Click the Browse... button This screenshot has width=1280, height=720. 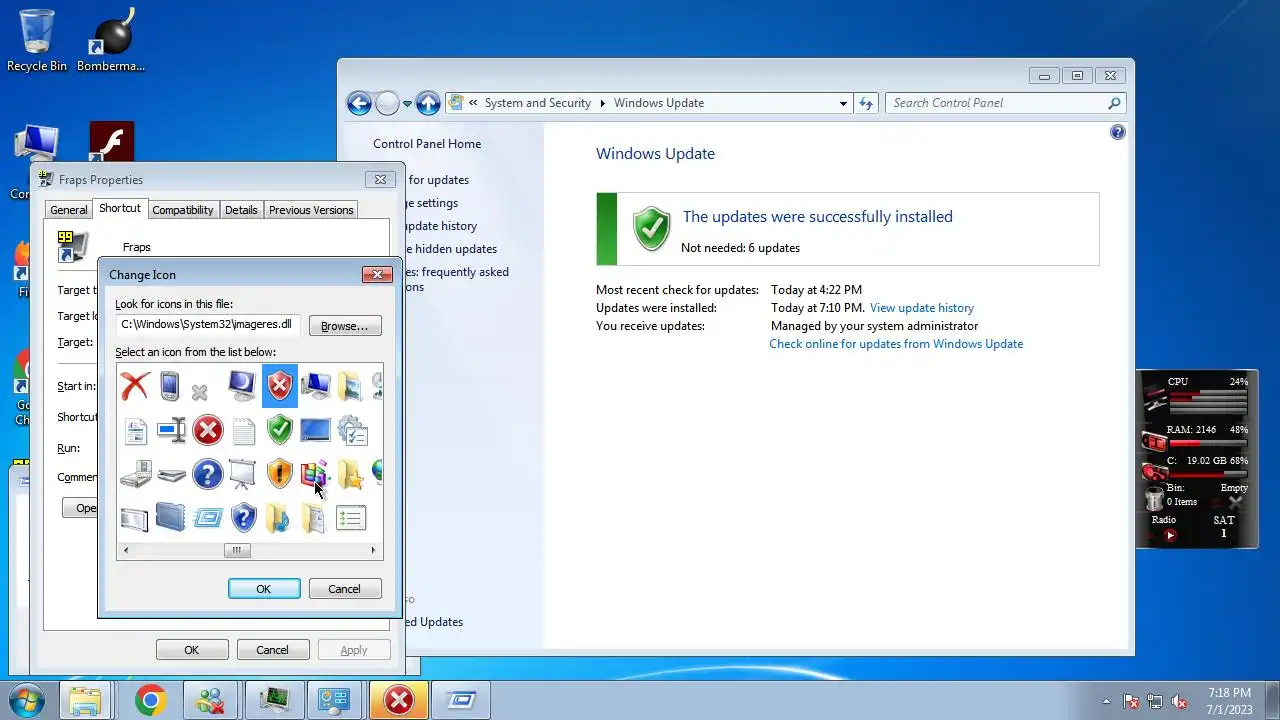click(x=345, y=326)
